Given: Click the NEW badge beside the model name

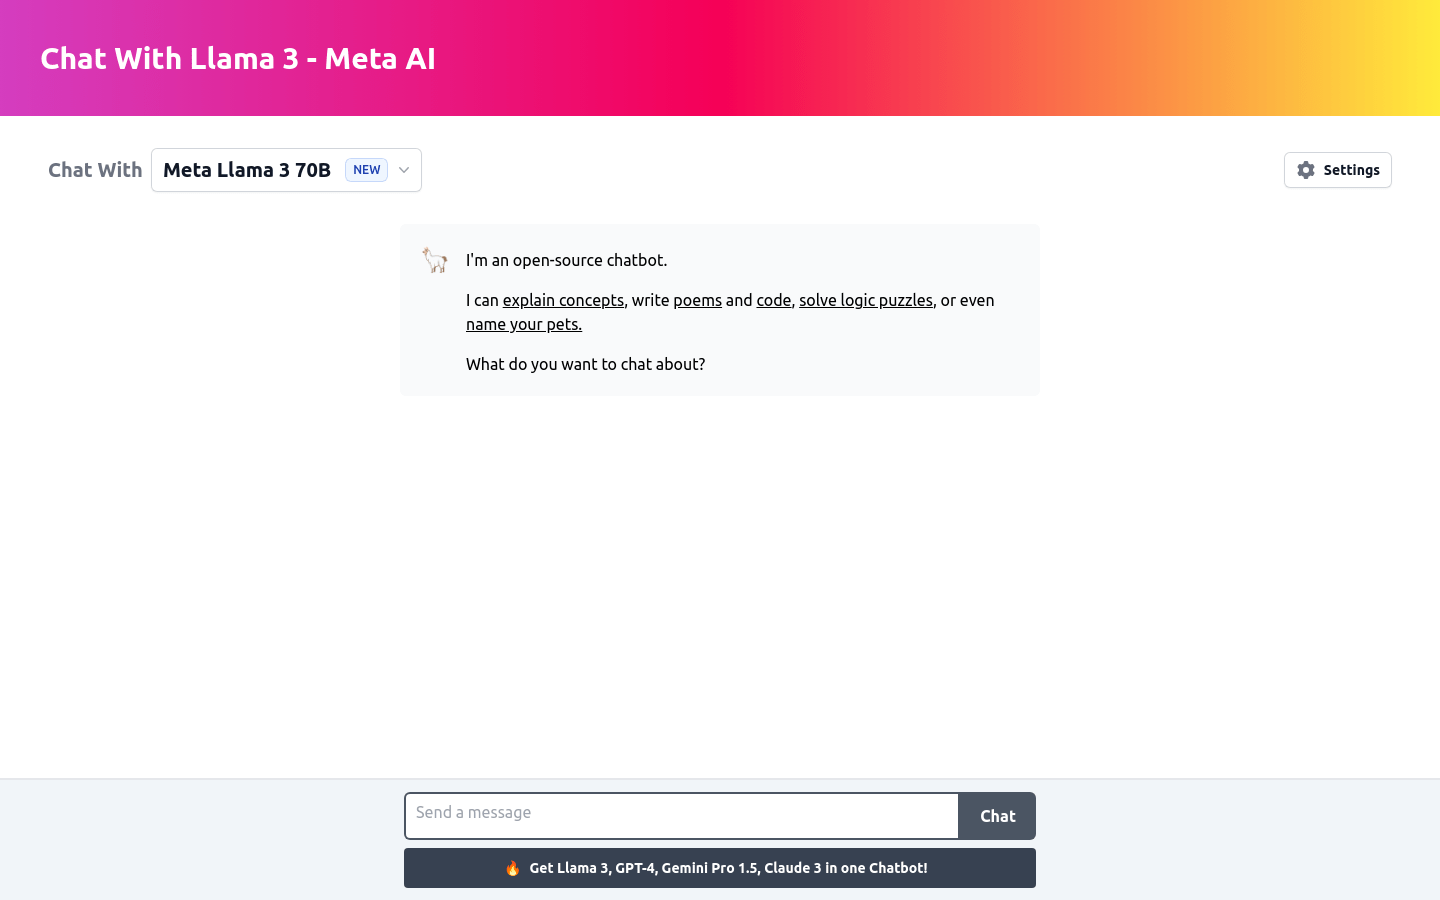Looking at the screenshot, I should tap(366, 170).
